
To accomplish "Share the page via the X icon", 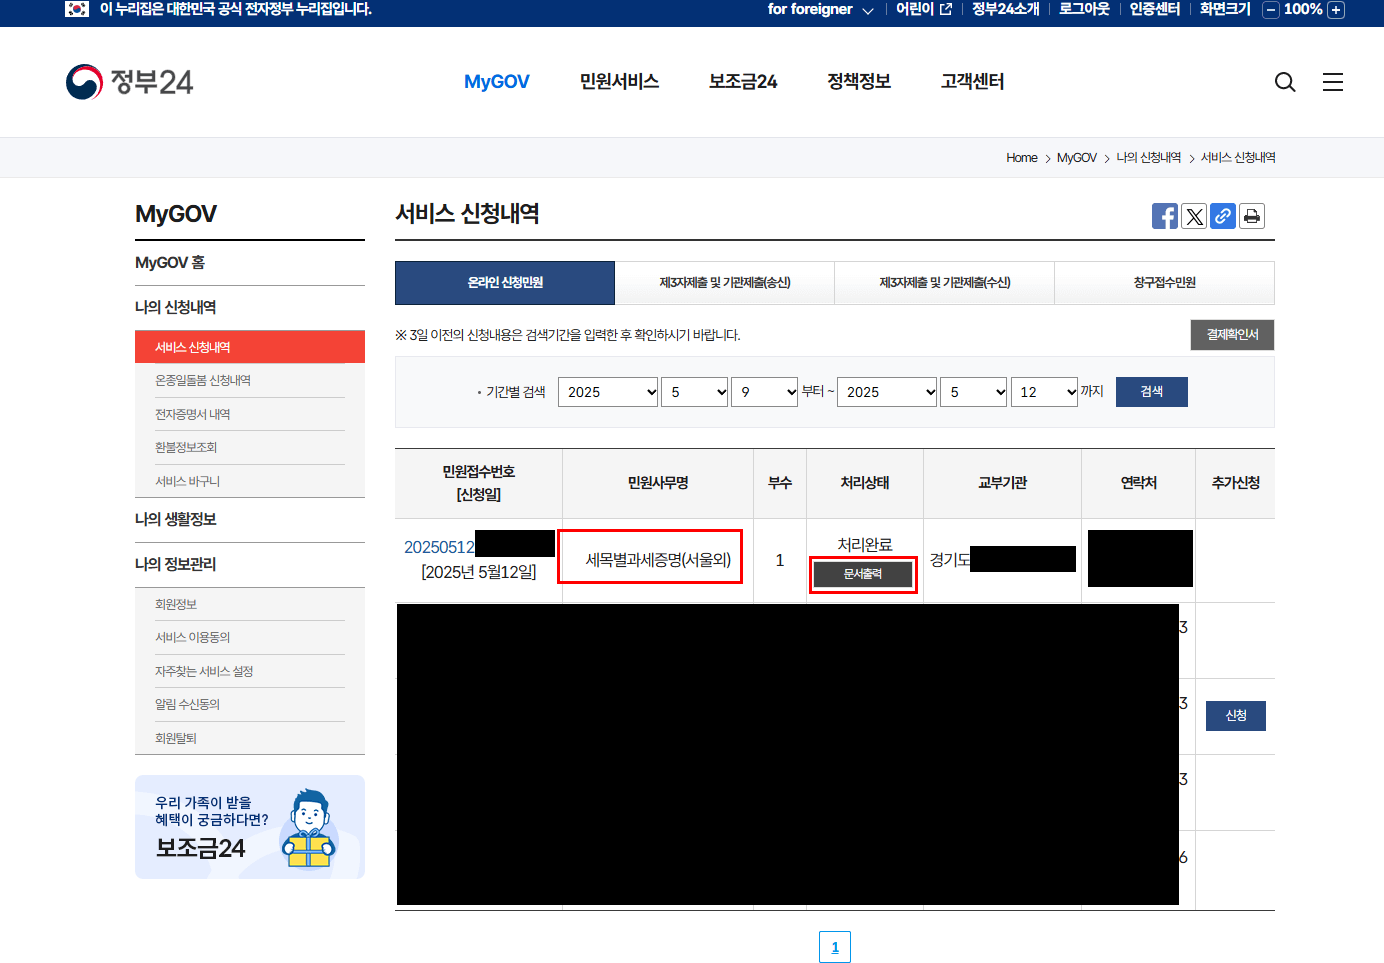I will click(x=1193, y=215).
